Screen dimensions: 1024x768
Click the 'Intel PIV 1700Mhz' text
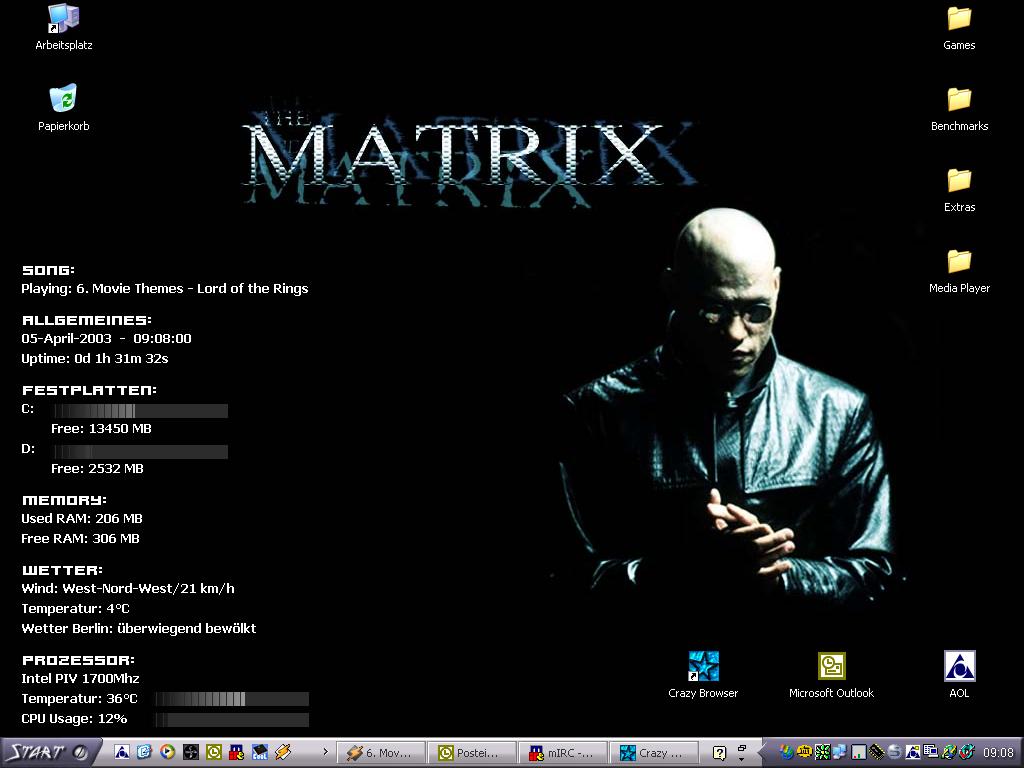(80, 679)
